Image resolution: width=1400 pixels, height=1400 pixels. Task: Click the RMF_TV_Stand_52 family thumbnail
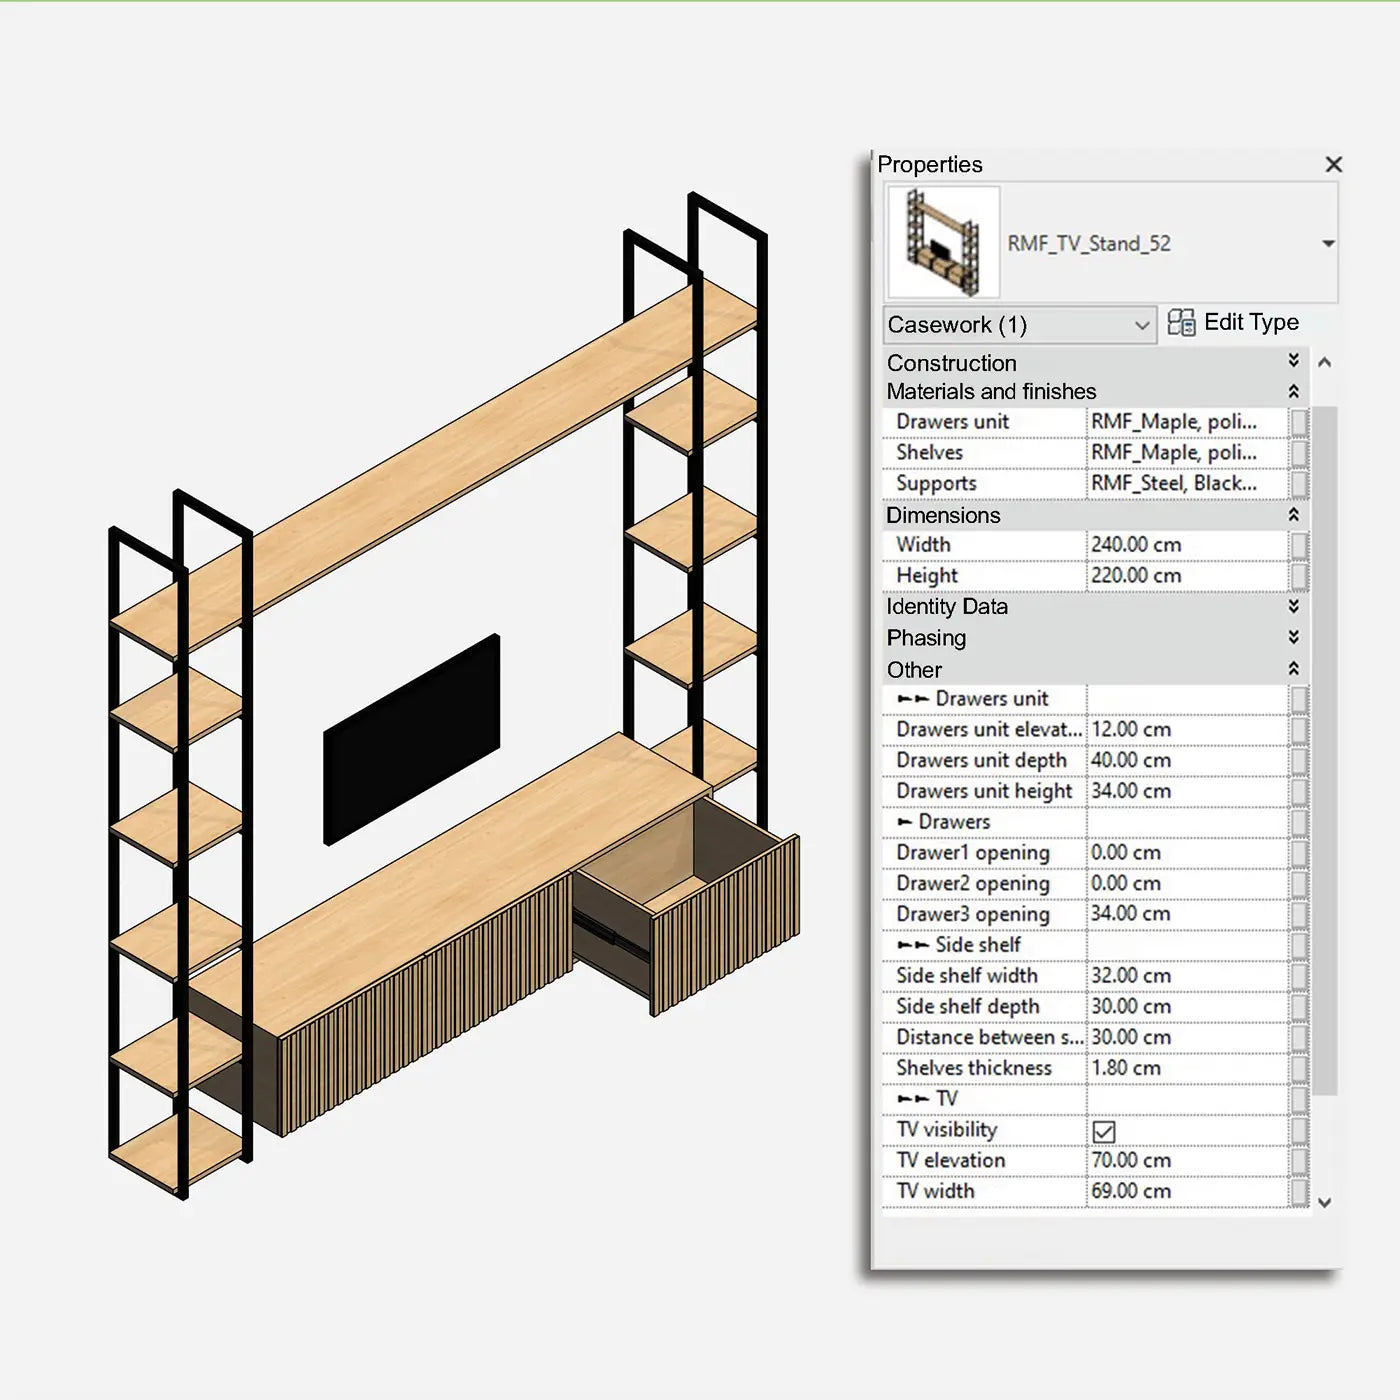pos(943,243)
